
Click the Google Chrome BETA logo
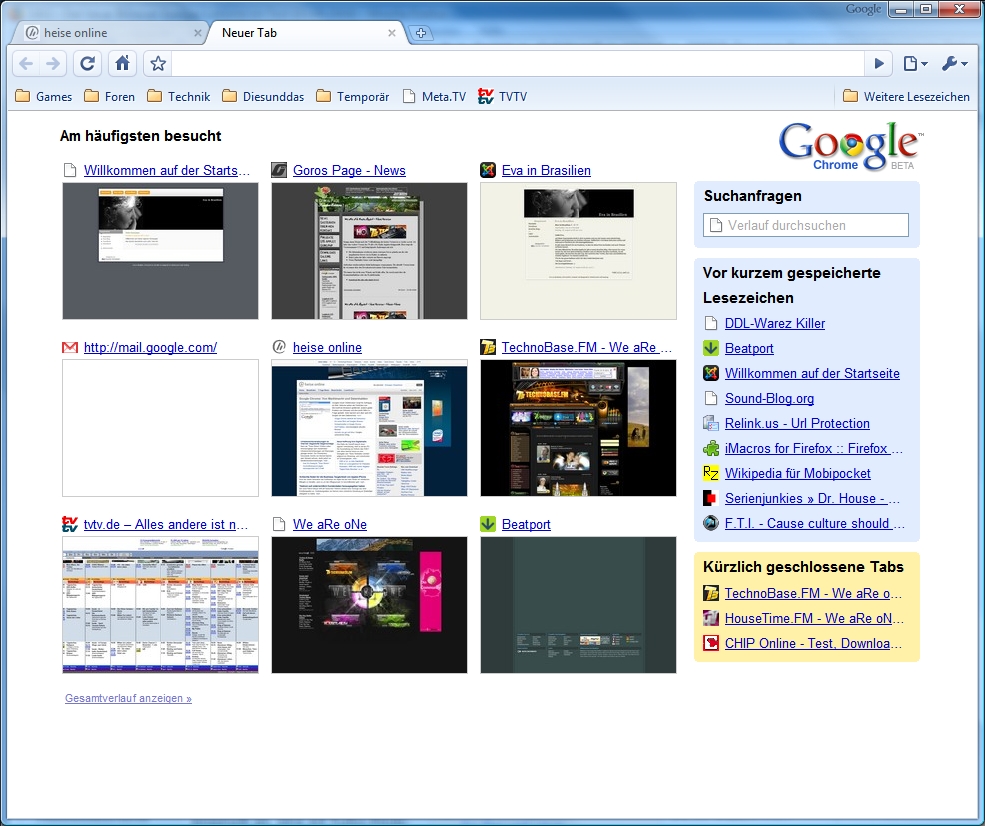click(x=850, y=146)
